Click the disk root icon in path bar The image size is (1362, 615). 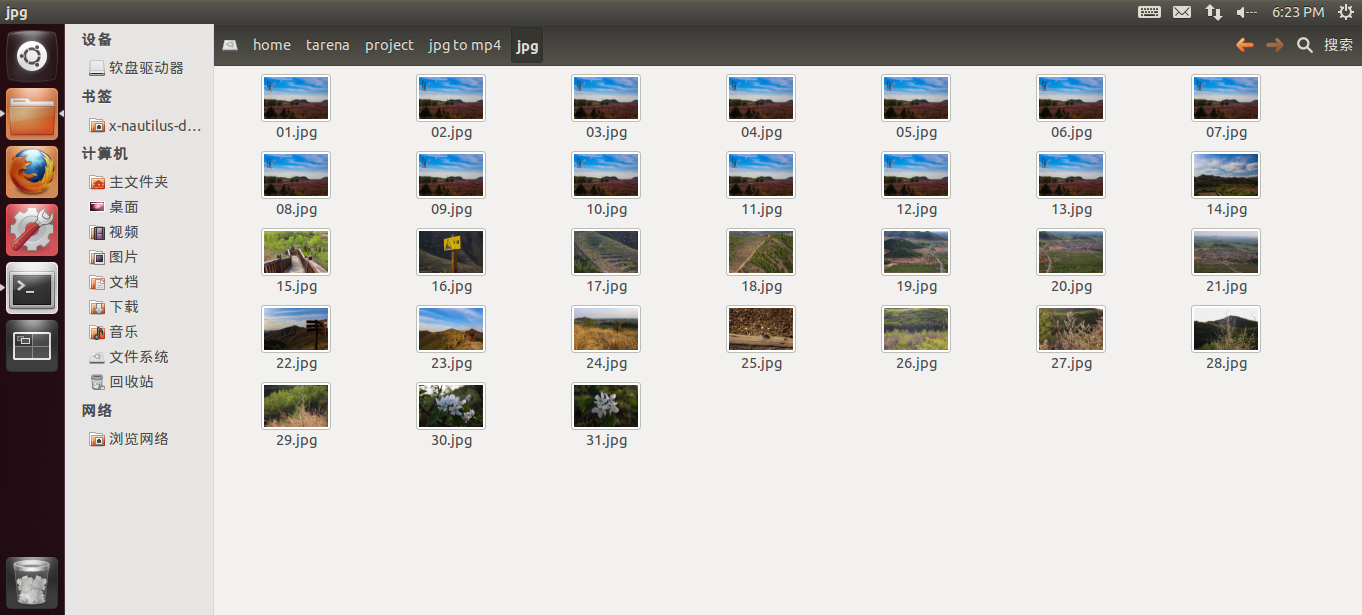[x=230, y=45]
